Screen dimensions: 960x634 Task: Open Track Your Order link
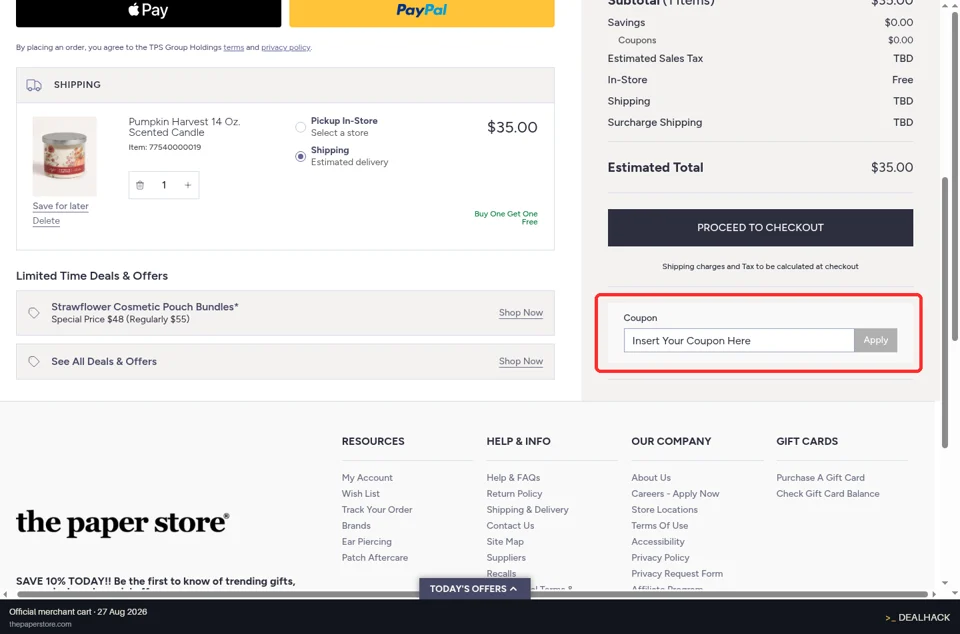pos(377,509)
